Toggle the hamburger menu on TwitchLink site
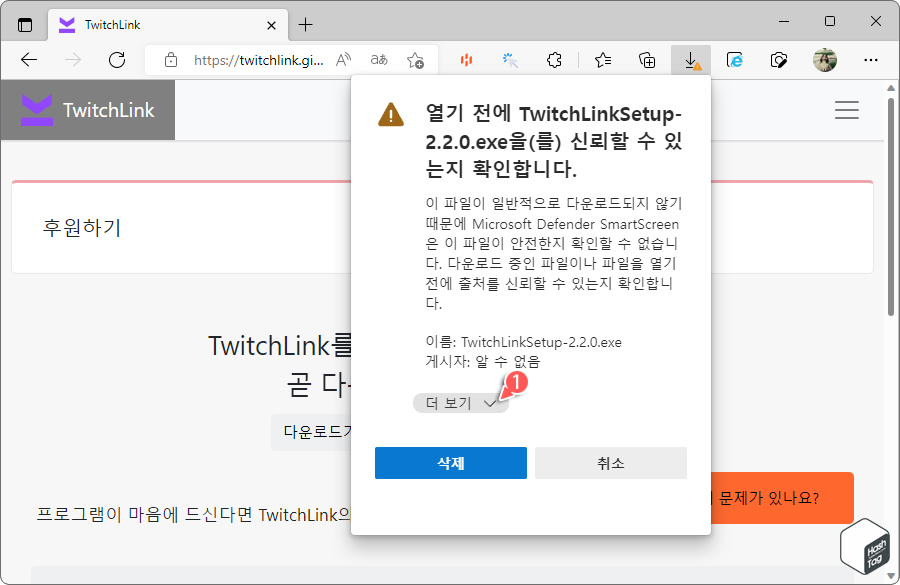The image size is (900, 585). [846, 110]
